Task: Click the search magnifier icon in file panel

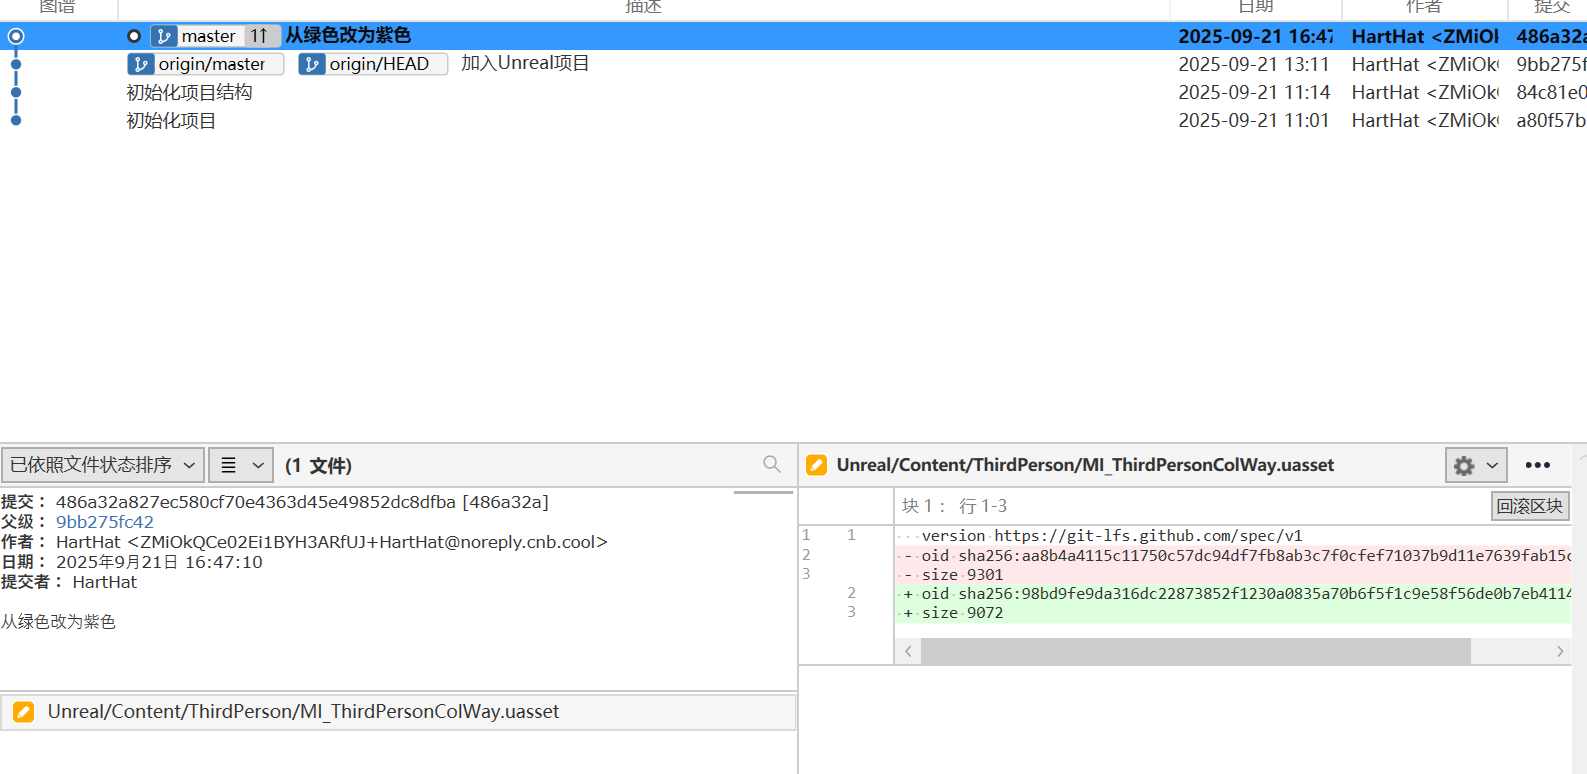Action: coord(771,464)
